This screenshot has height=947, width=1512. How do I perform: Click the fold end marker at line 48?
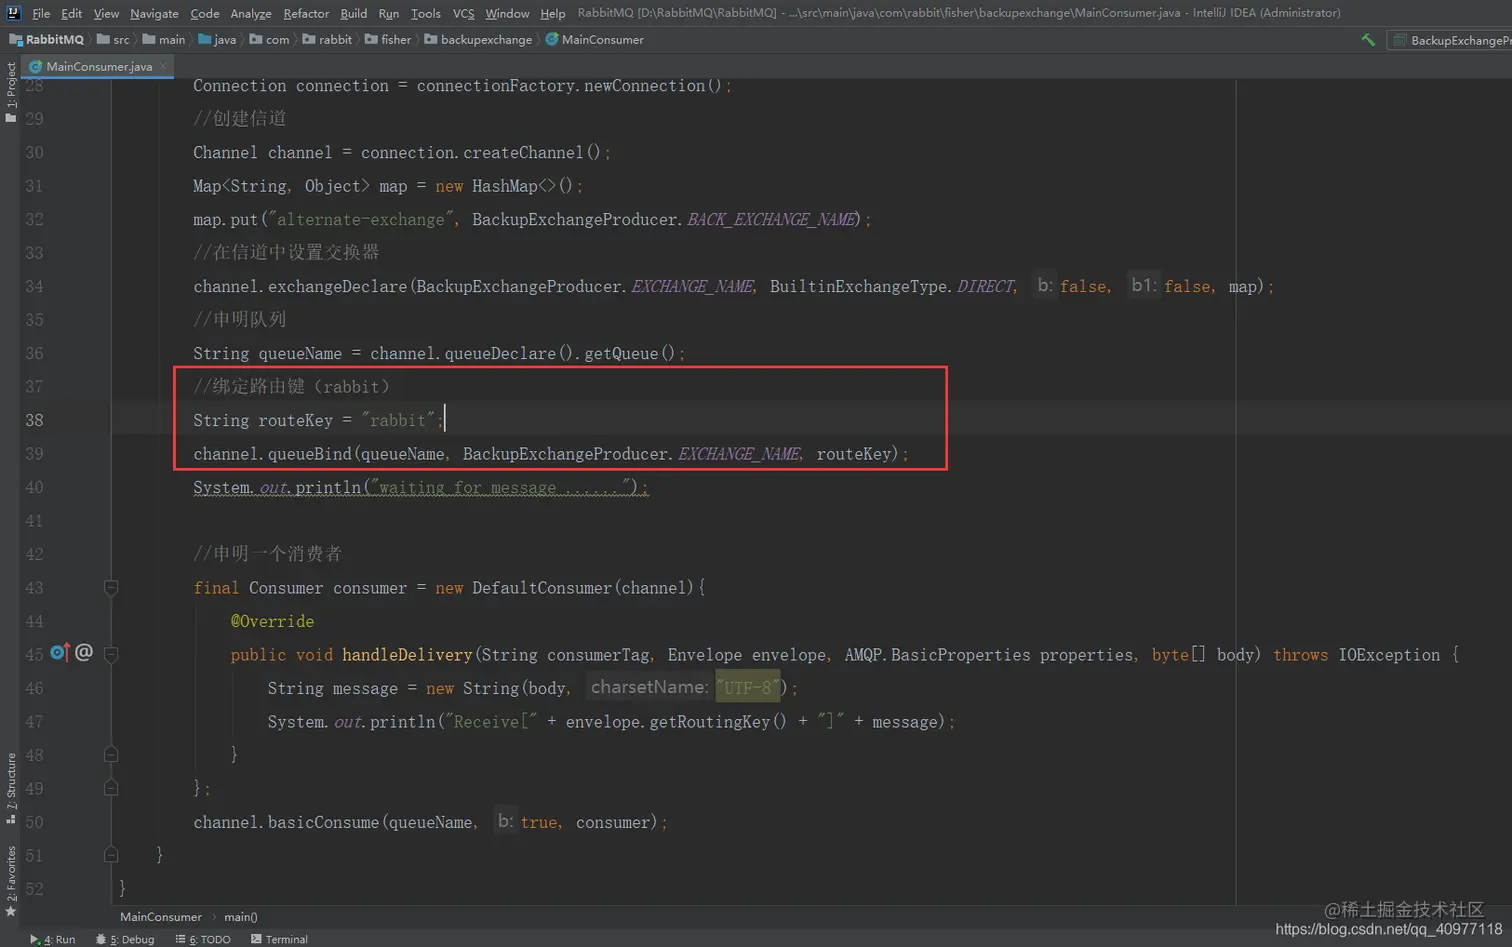coord(111,755)
